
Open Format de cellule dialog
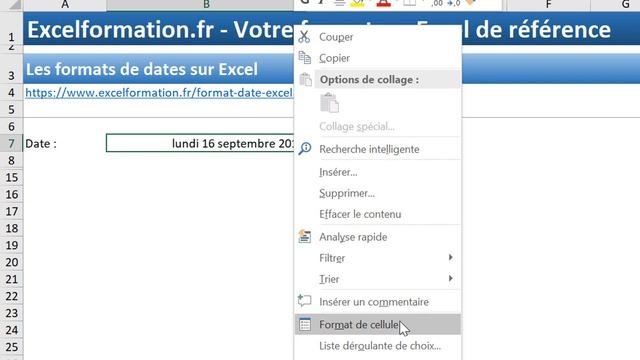coord(378,324)
